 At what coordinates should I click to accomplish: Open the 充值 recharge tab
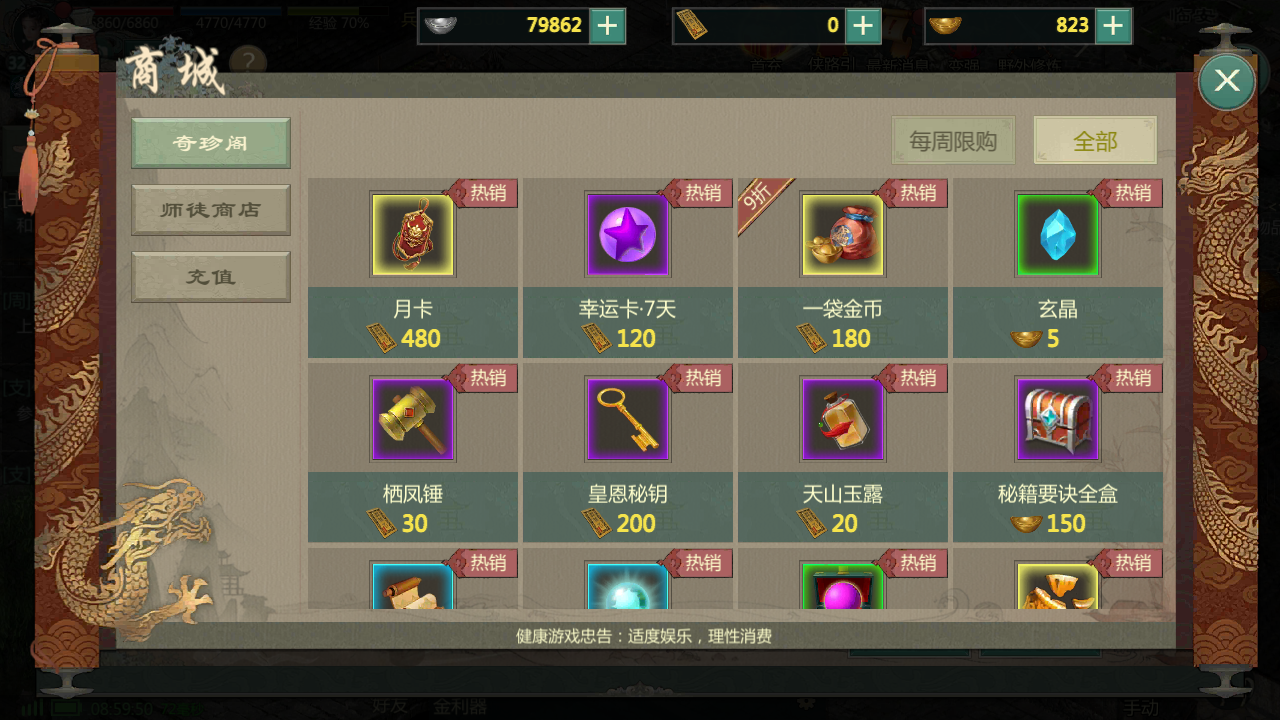[211, 277]
